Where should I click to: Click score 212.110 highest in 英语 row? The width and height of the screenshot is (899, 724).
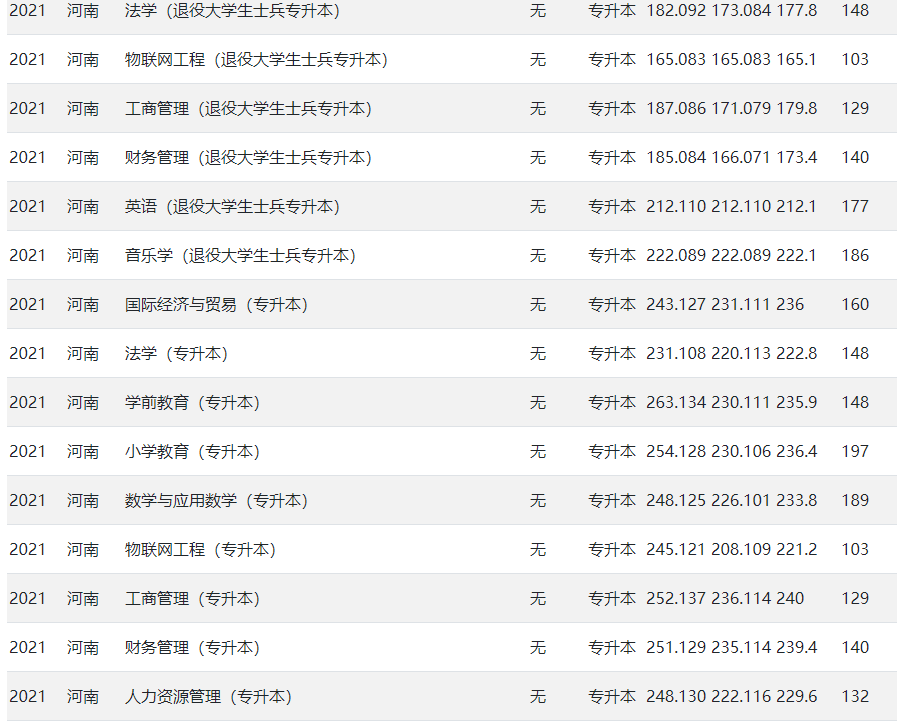pyautogui.click(x=676, y=206)
